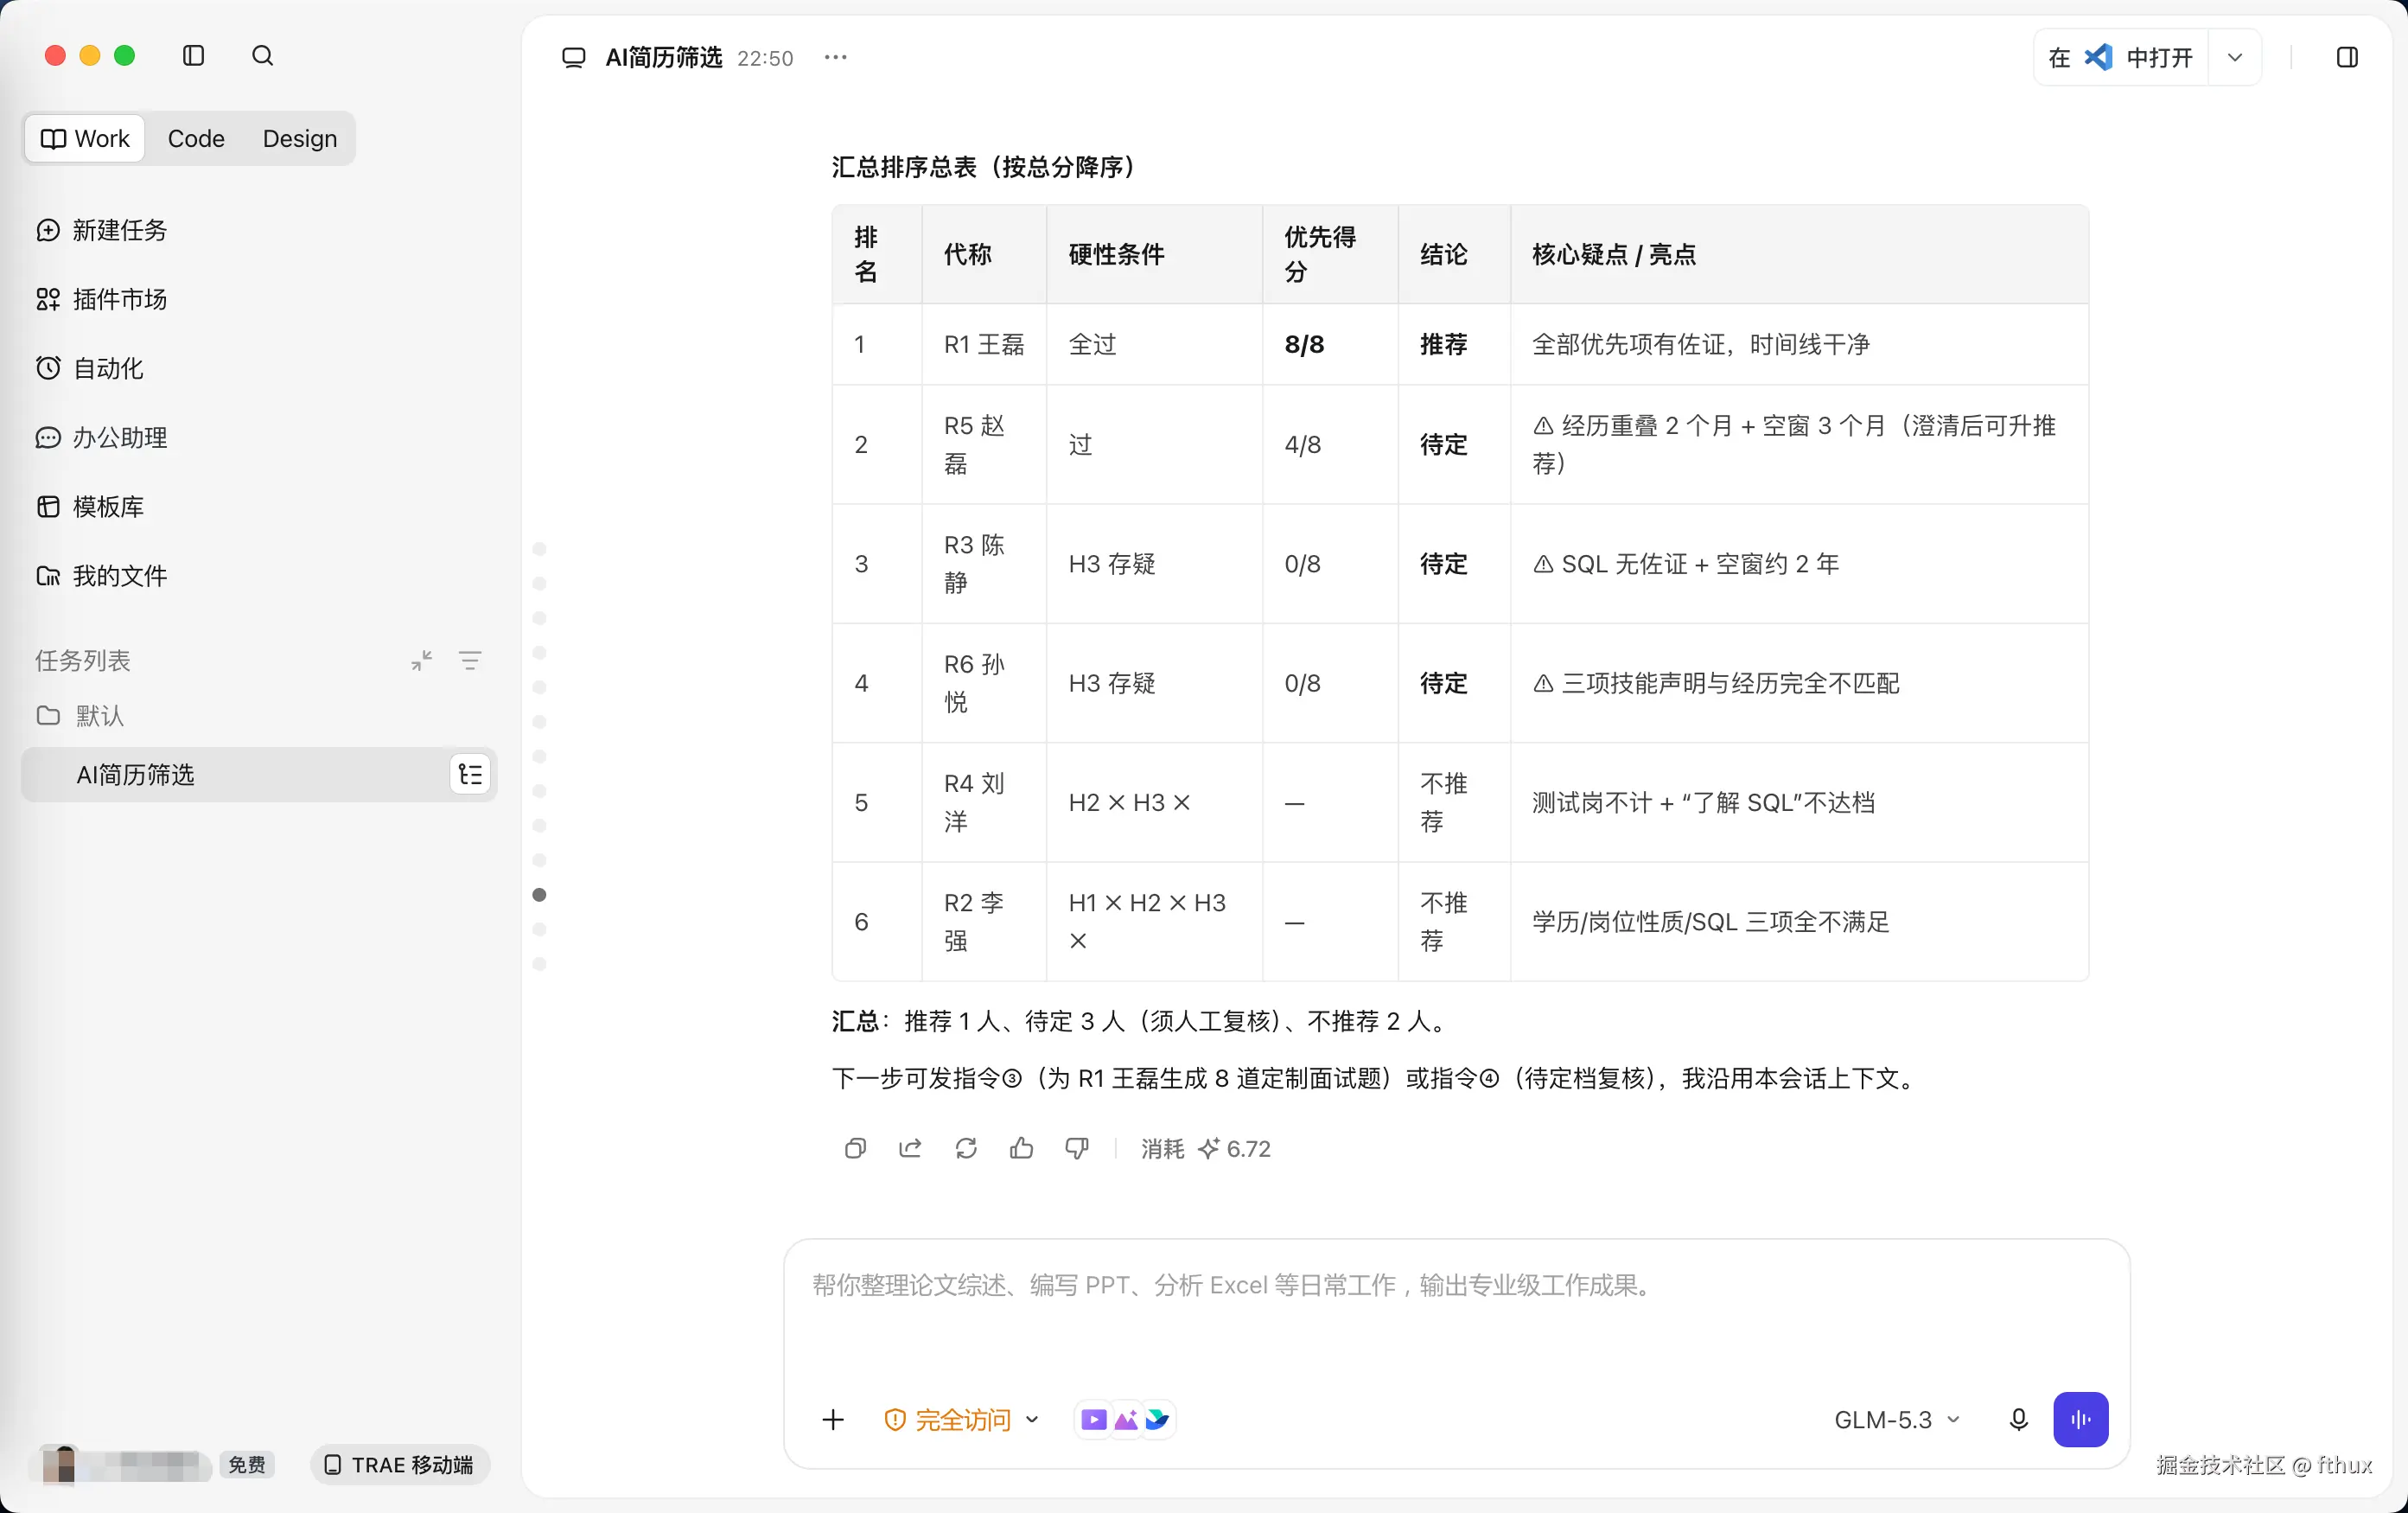The image size is (2408, 1513).
Task: Open the GLM-5.3 model selector
Action: click(1897, 1419)
